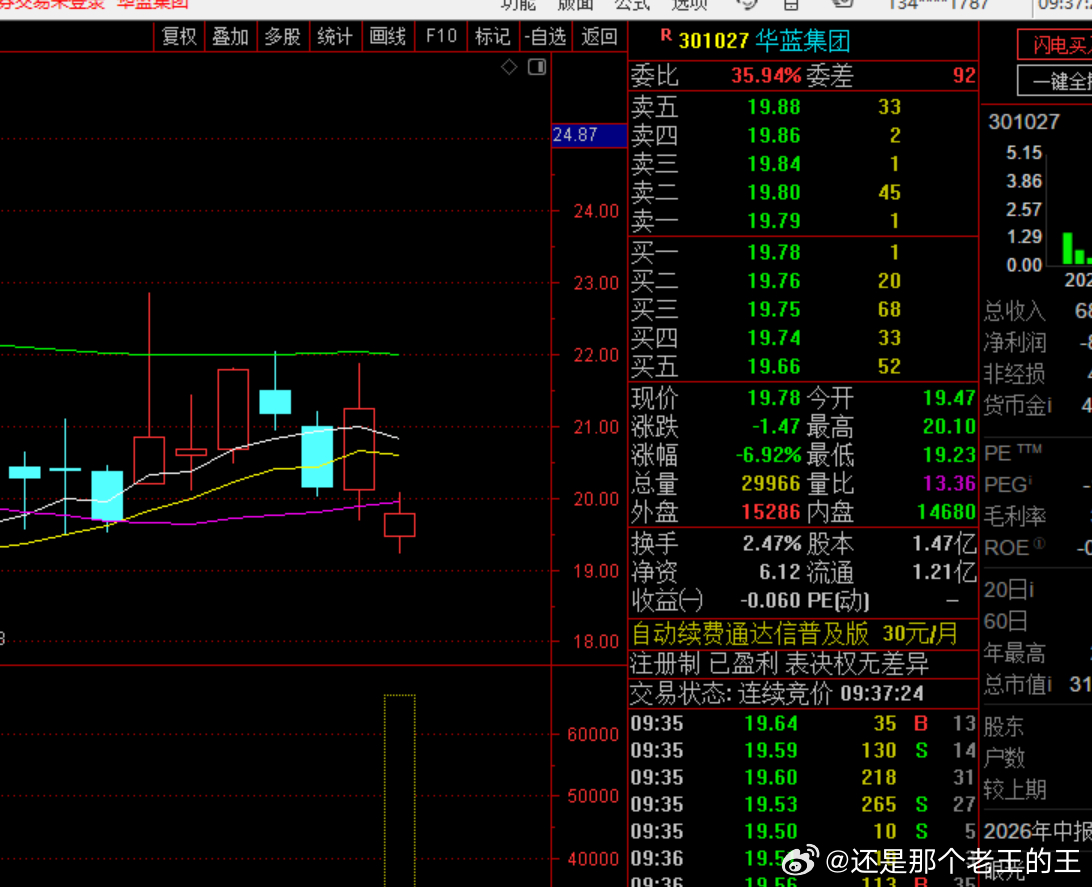
Task: Click the 涨幅 value -6.92%
Action: pos(769,455)
